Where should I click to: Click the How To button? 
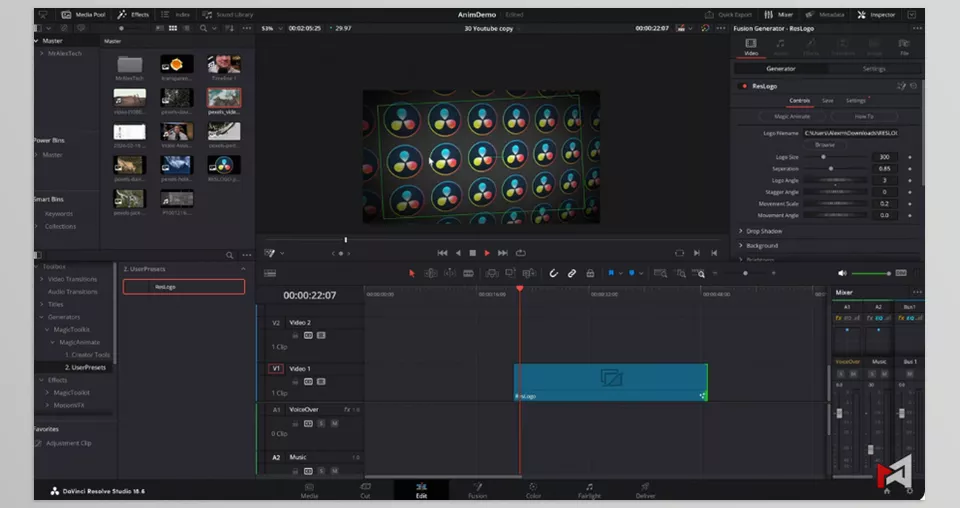pos(864,116)
